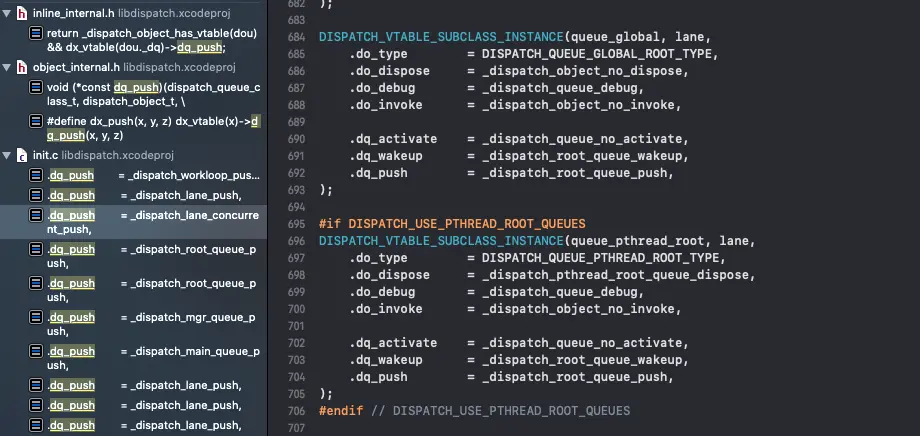The image size is (920, 436).
Task: Click the header file icon for object_internal.h
Action: tap(22, 67)
